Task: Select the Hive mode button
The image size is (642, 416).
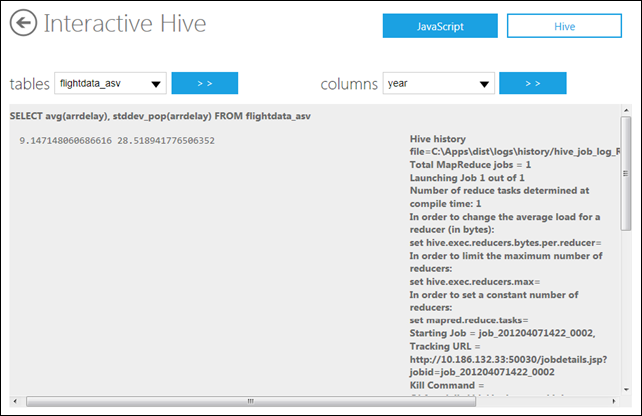Action: 564,26
